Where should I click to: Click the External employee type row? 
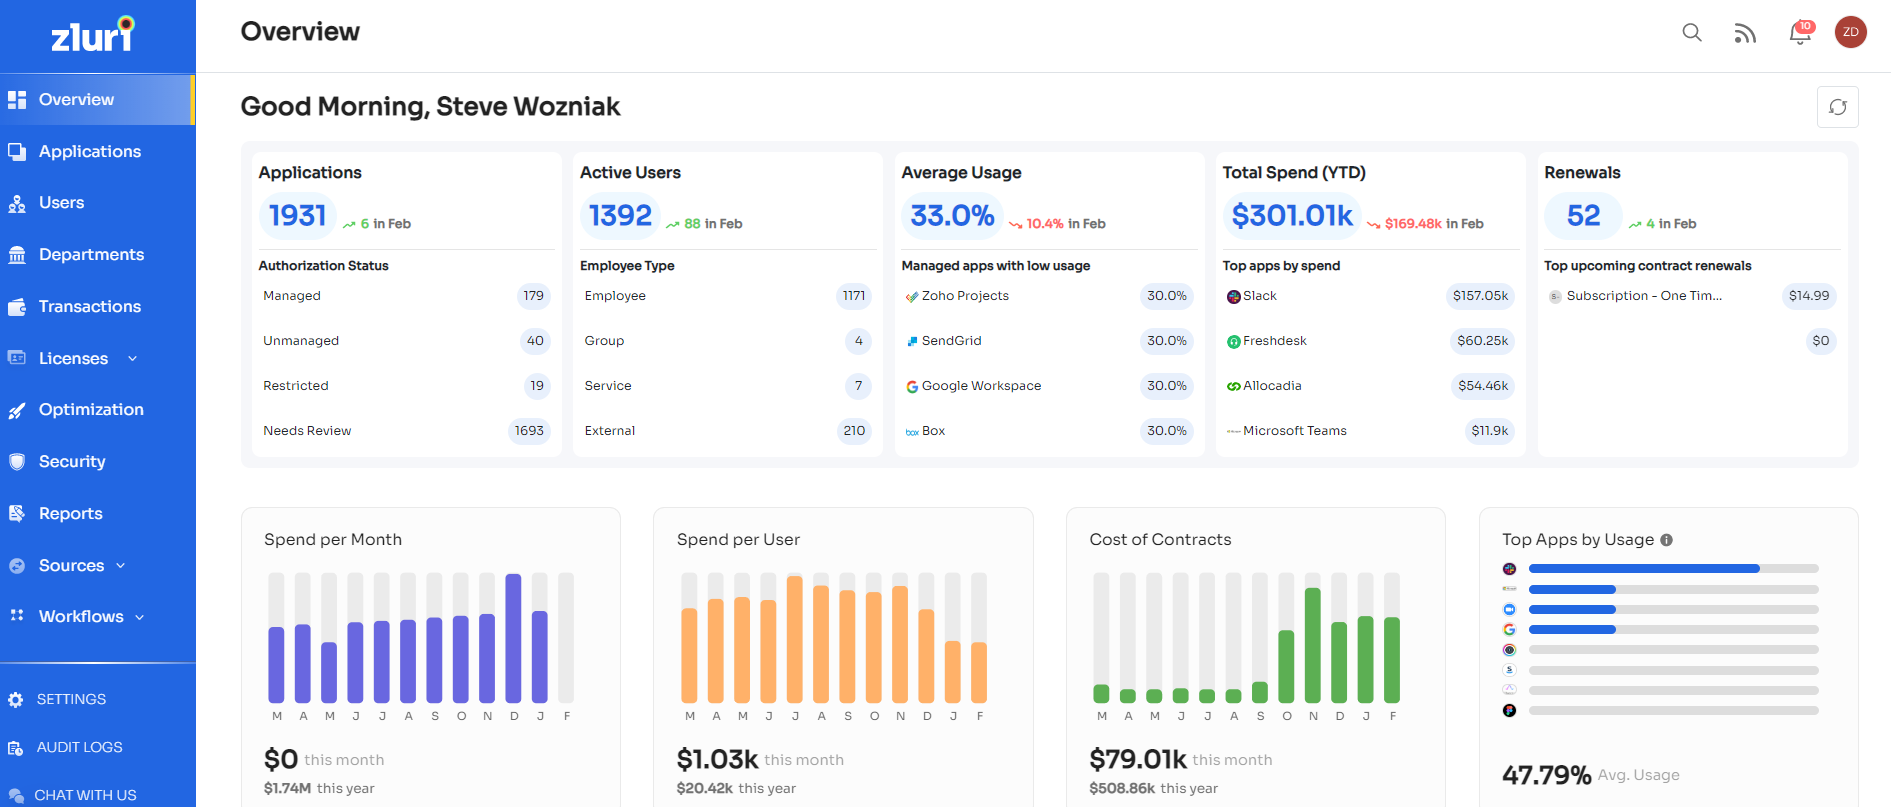(x=727, y=431)
